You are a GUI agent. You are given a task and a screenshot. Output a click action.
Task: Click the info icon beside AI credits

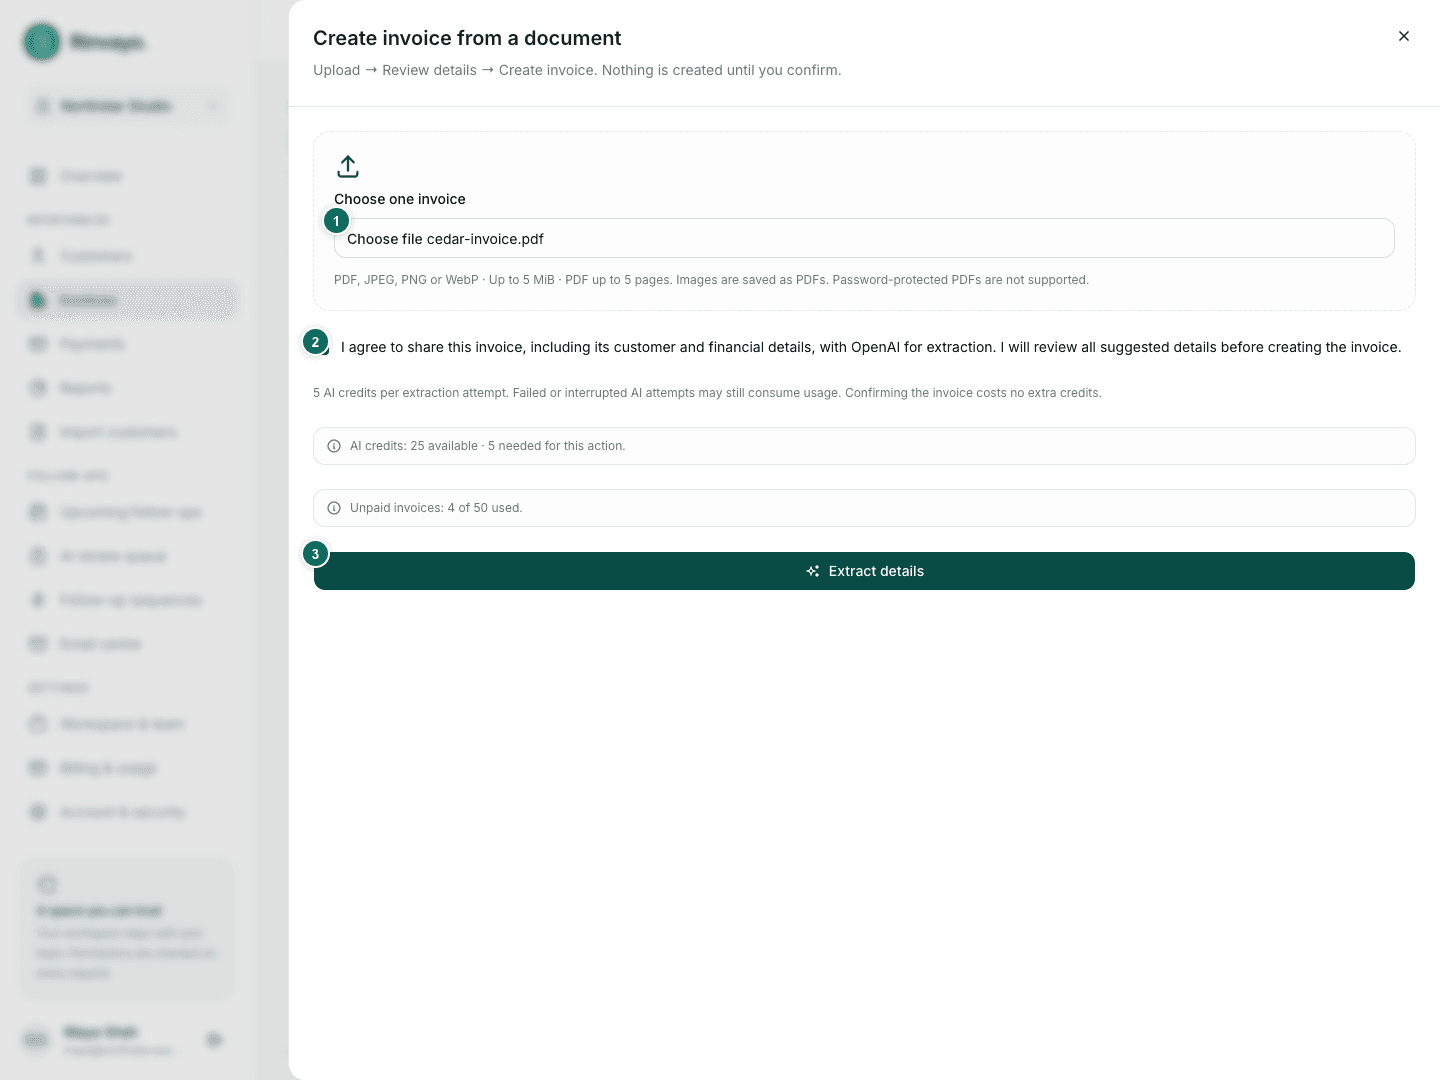(334, 446)
